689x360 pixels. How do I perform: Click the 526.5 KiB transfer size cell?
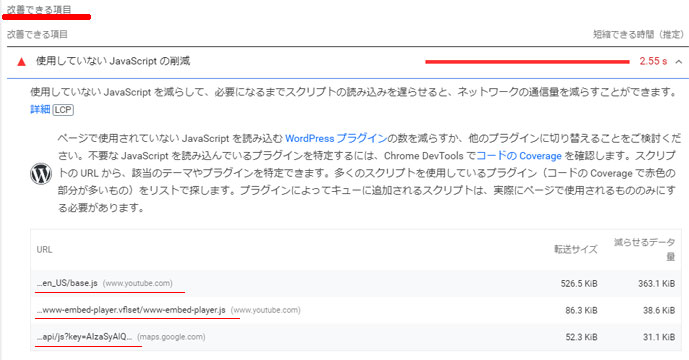point(579,284)
